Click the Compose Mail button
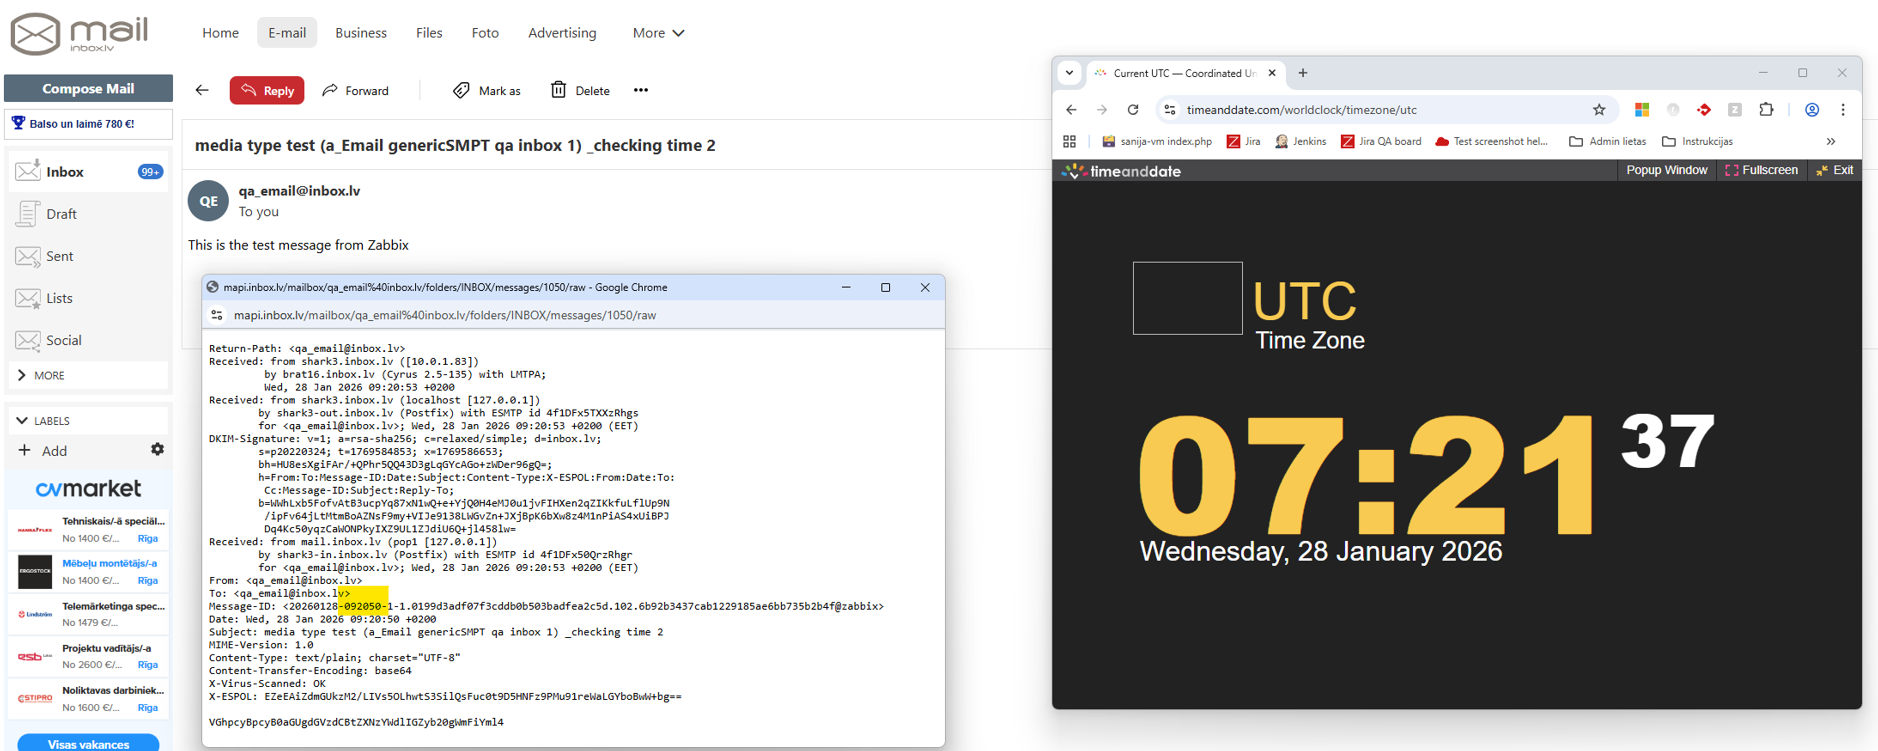1878x751 pixels. click(x=88, y=88)
